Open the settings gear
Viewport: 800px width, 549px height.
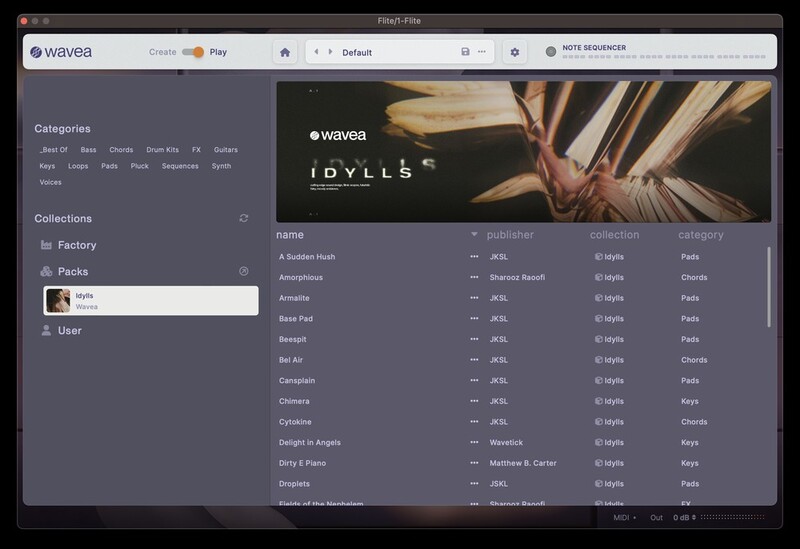click(x=515, y=52)
